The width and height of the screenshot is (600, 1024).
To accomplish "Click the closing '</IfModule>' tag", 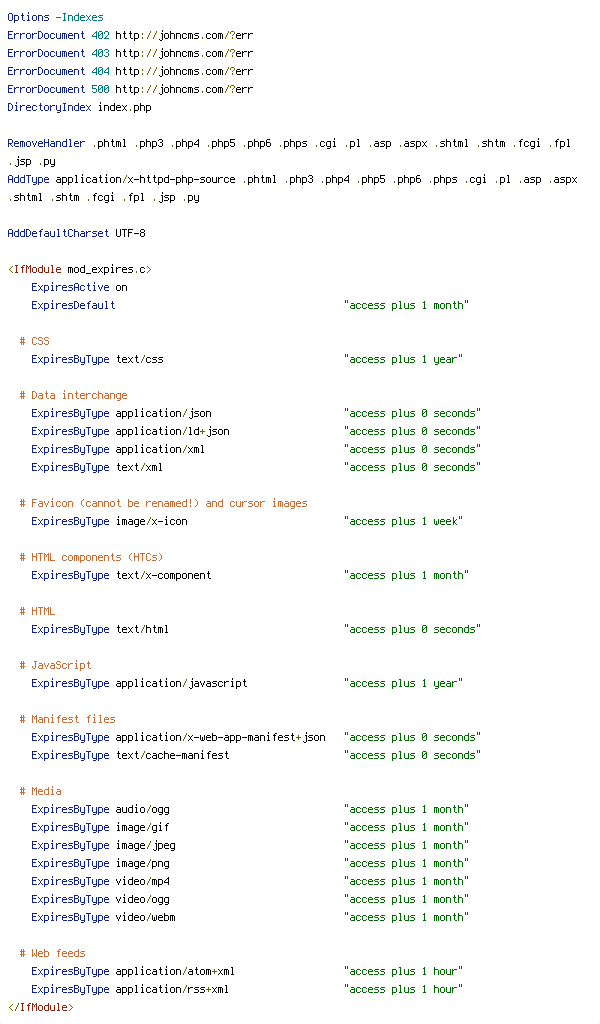I will point(40,1008).
